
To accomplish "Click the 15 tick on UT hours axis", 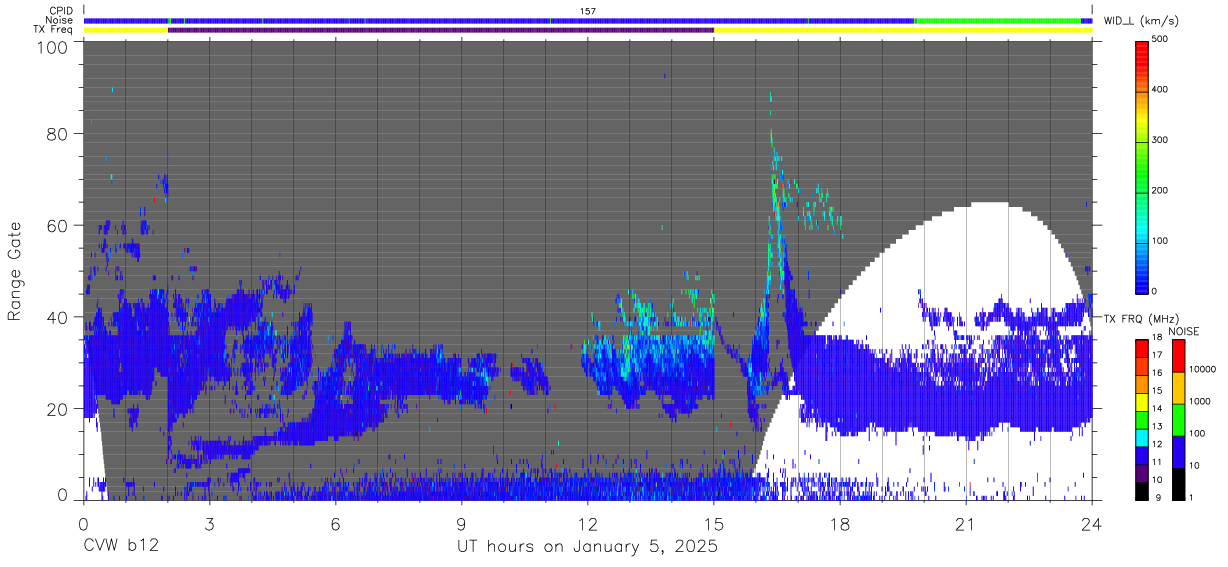I will pyautogui.click(x=714, y=523).
